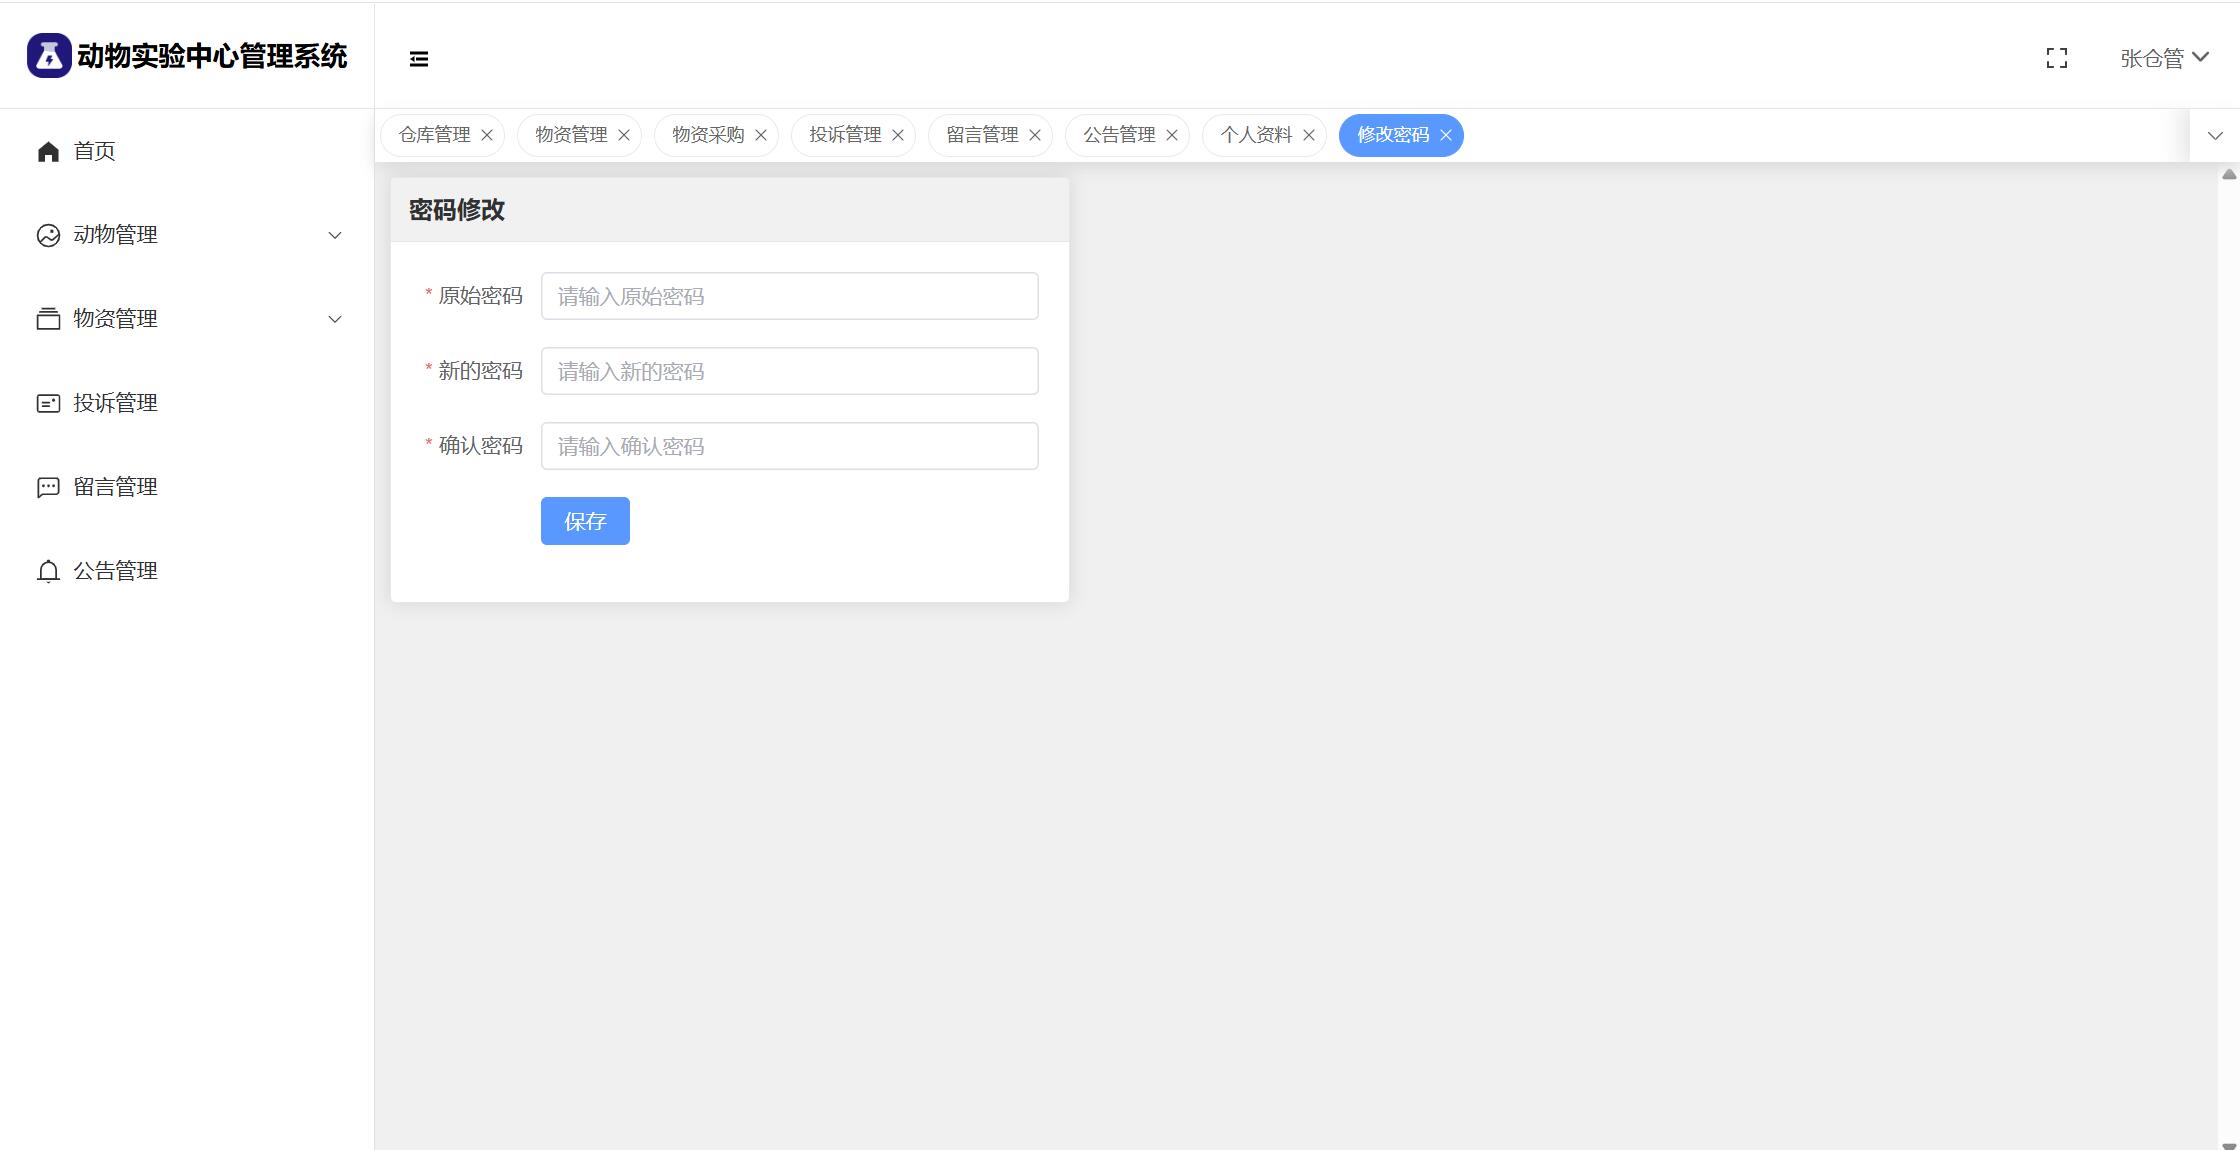2240x1150 pixels.
Task: Click the sidebar collapse hamburger icon
Action: click(419, 59)
